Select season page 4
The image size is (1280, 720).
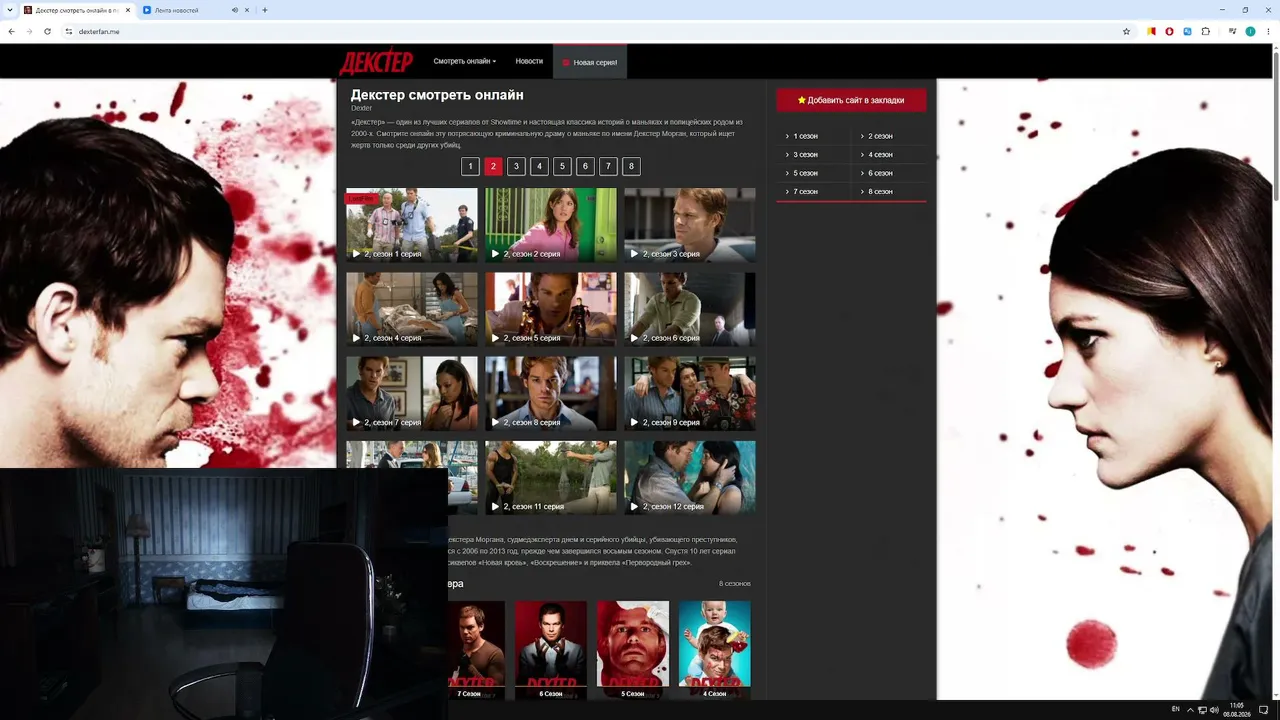coord(539,166)
